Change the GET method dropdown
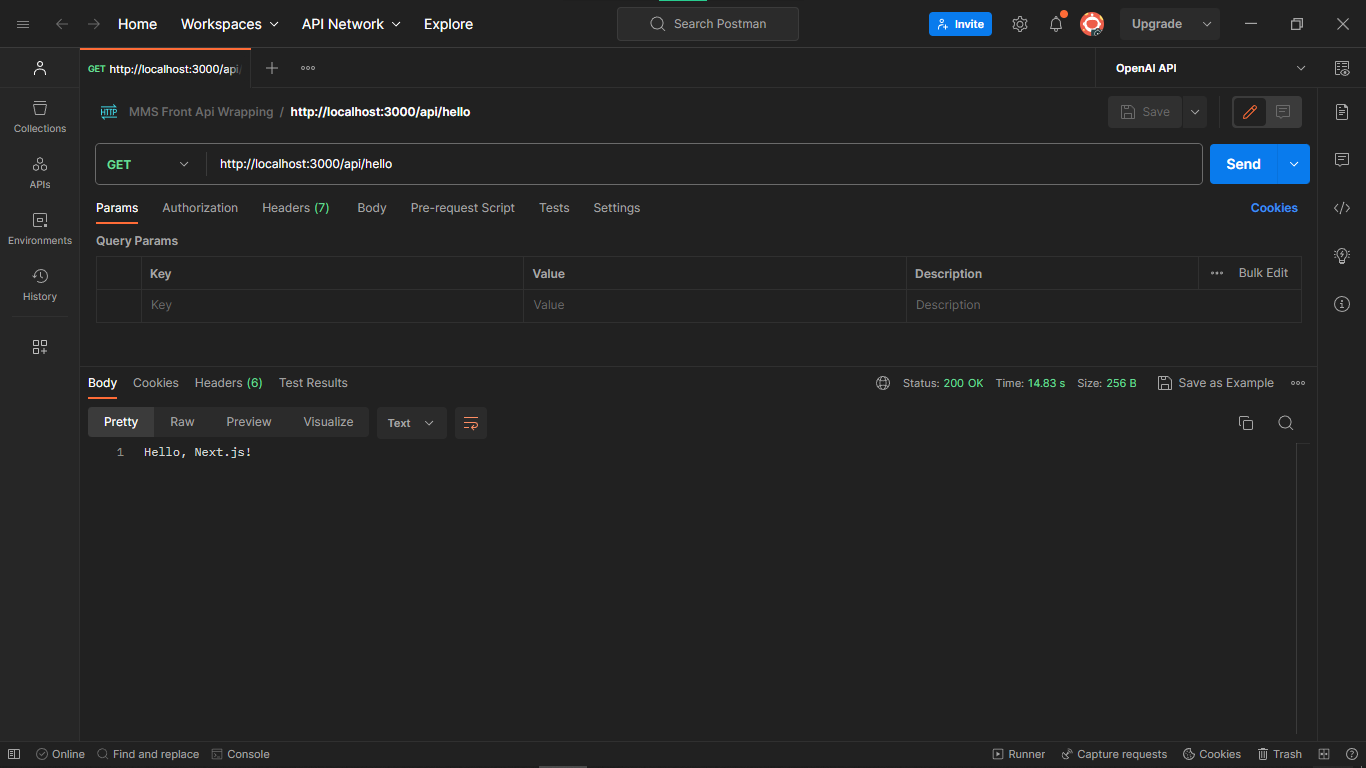 148,164
